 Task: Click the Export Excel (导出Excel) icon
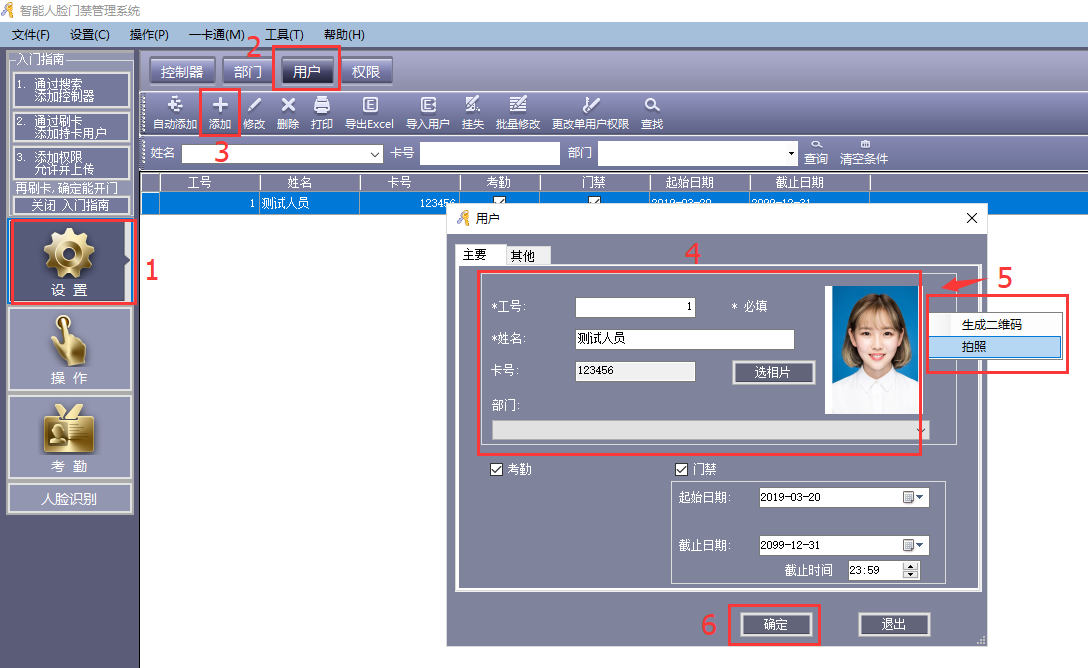tap(369, 105)
